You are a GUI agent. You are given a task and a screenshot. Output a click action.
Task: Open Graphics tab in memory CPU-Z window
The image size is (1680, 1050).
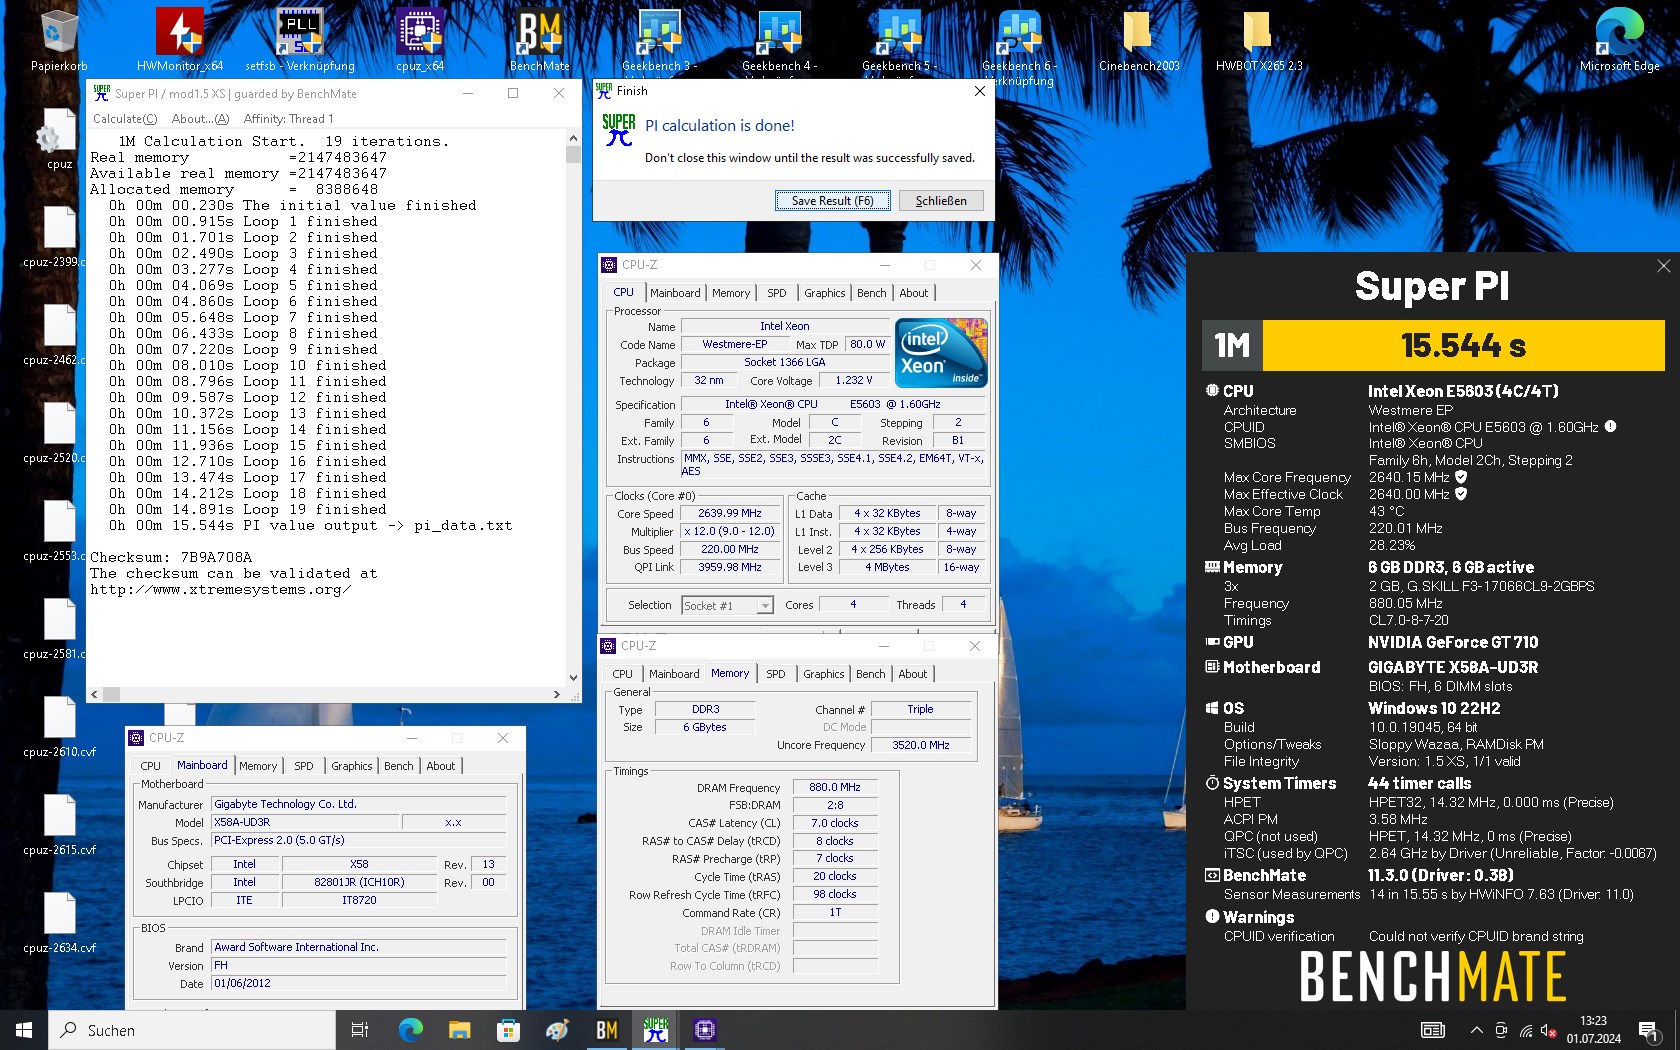[823, 674]
